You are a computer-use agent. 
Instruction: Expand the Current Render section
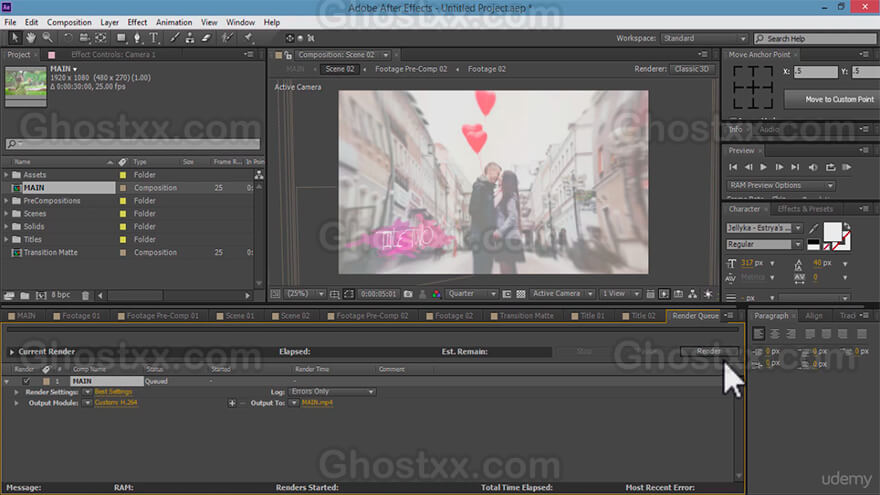point(11,352)
